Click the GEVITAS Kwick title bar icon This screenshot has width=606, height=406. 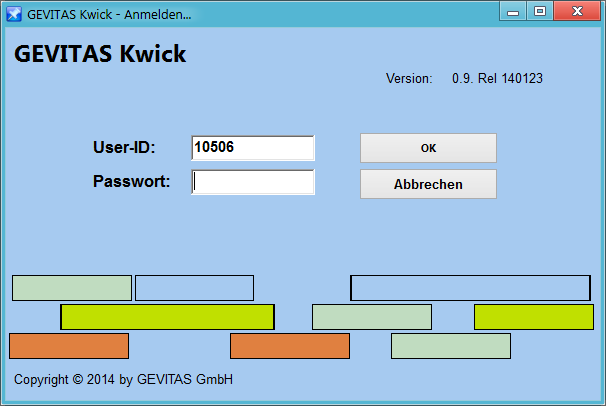pyautogui.click(x=14, y=14)
